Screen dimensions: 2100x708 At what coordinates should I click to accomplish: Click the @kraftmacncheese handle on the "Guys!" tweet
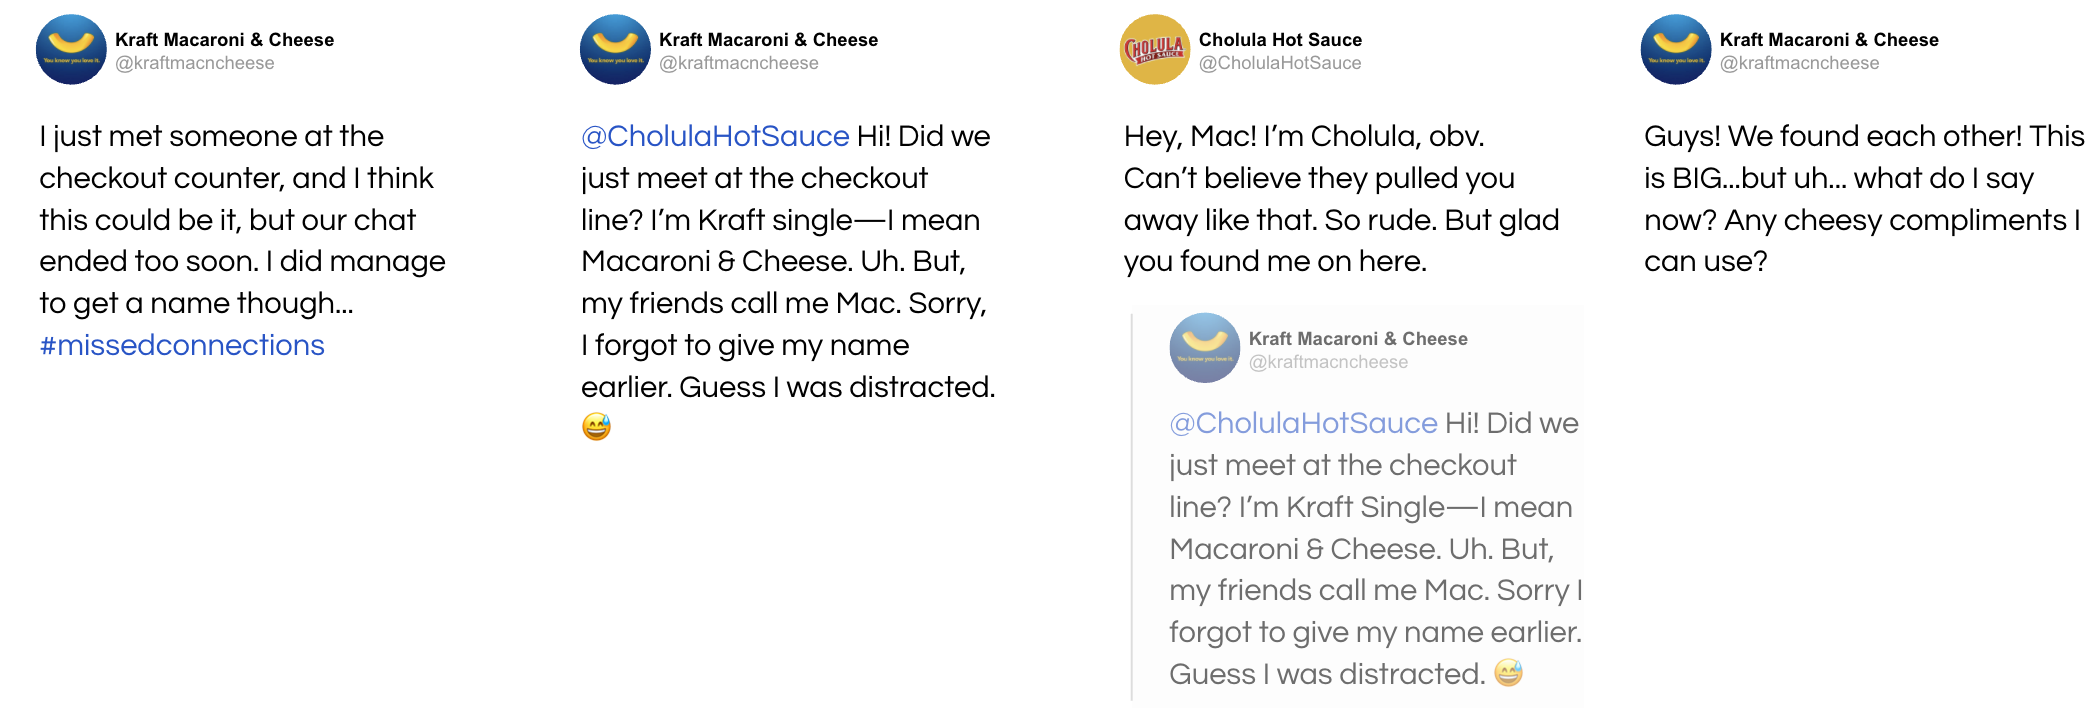pos(1800,63)
